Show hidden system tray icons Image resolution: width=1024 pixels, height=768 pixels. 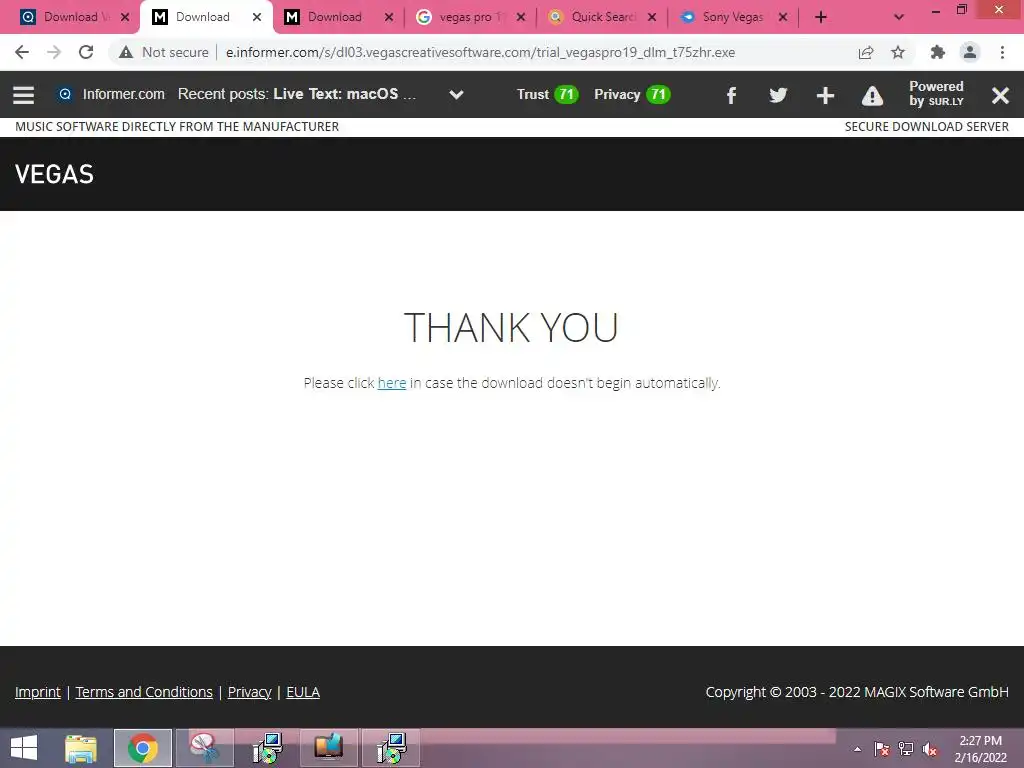857,749
